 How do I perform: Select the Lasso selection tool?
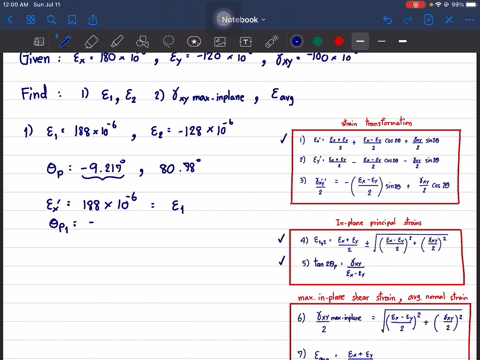tap(168, 42)
